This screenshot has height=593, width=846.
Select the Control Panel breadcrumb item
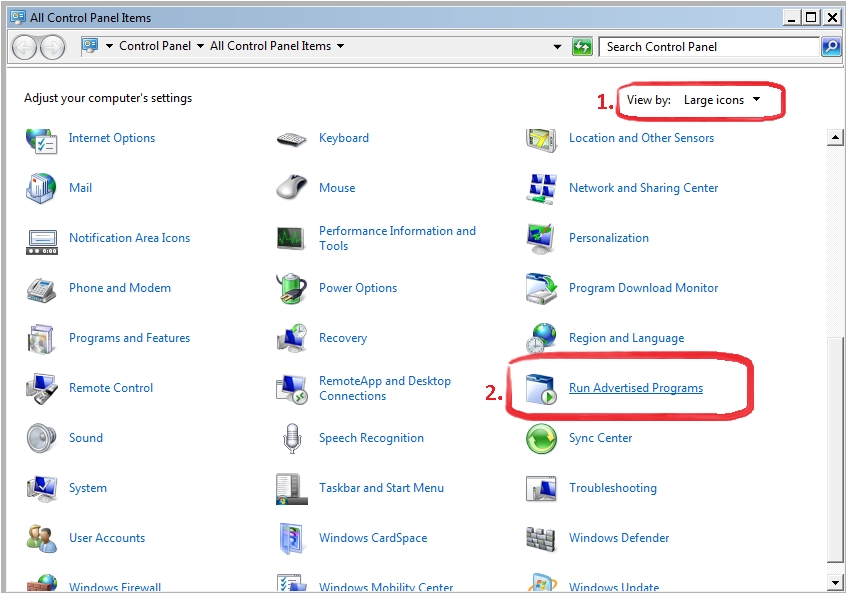click(155, 46)
